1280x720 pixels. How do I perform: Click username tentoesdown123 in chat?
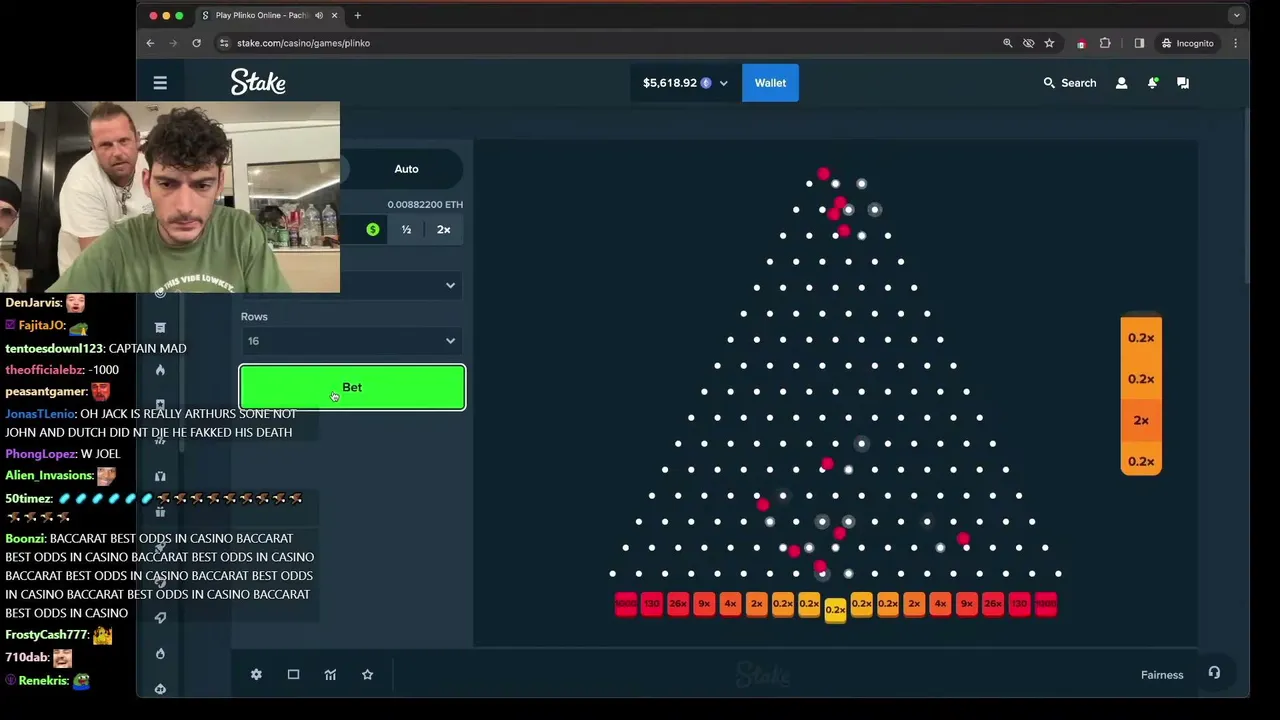[x=54, y=348]
